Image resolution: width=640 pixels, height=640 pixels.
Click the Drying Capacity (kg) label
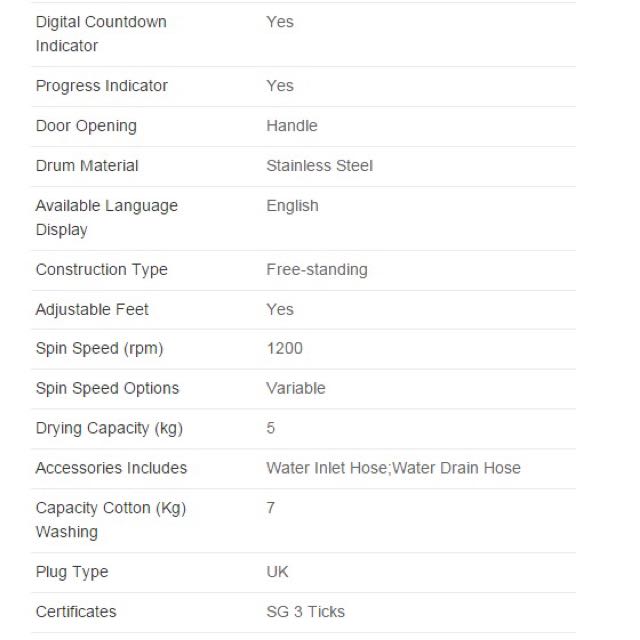[109, 429]
